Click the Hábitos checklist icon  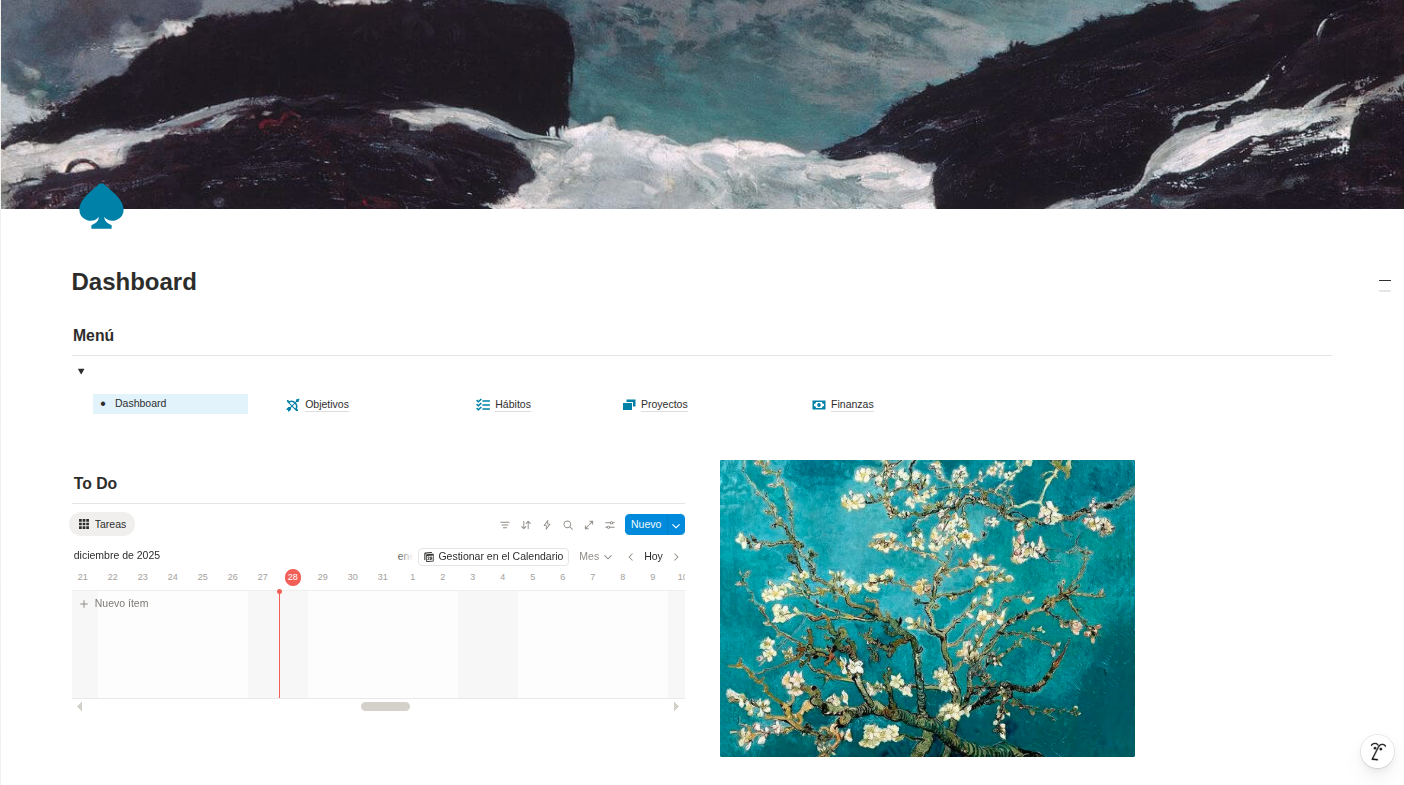tap(483, 405)
